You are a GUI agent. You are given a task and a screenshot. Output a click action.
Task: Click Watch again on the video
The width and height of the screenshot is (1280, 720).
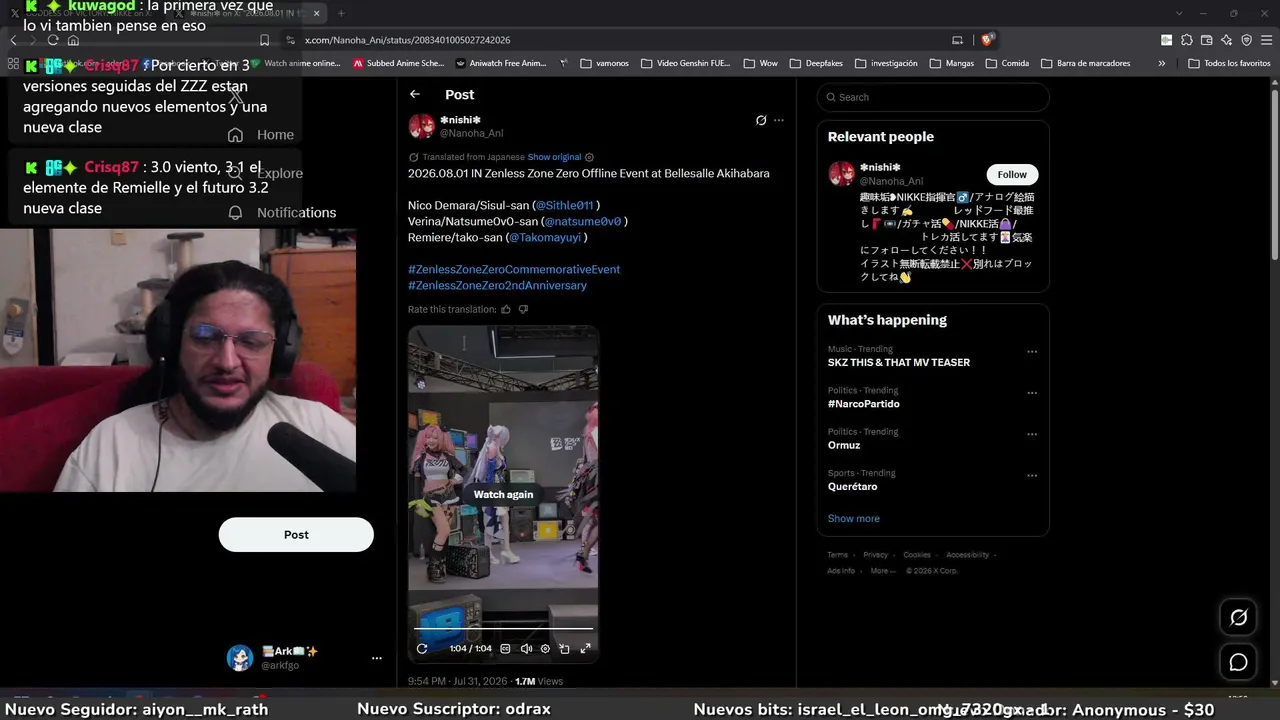pos(503,494)
